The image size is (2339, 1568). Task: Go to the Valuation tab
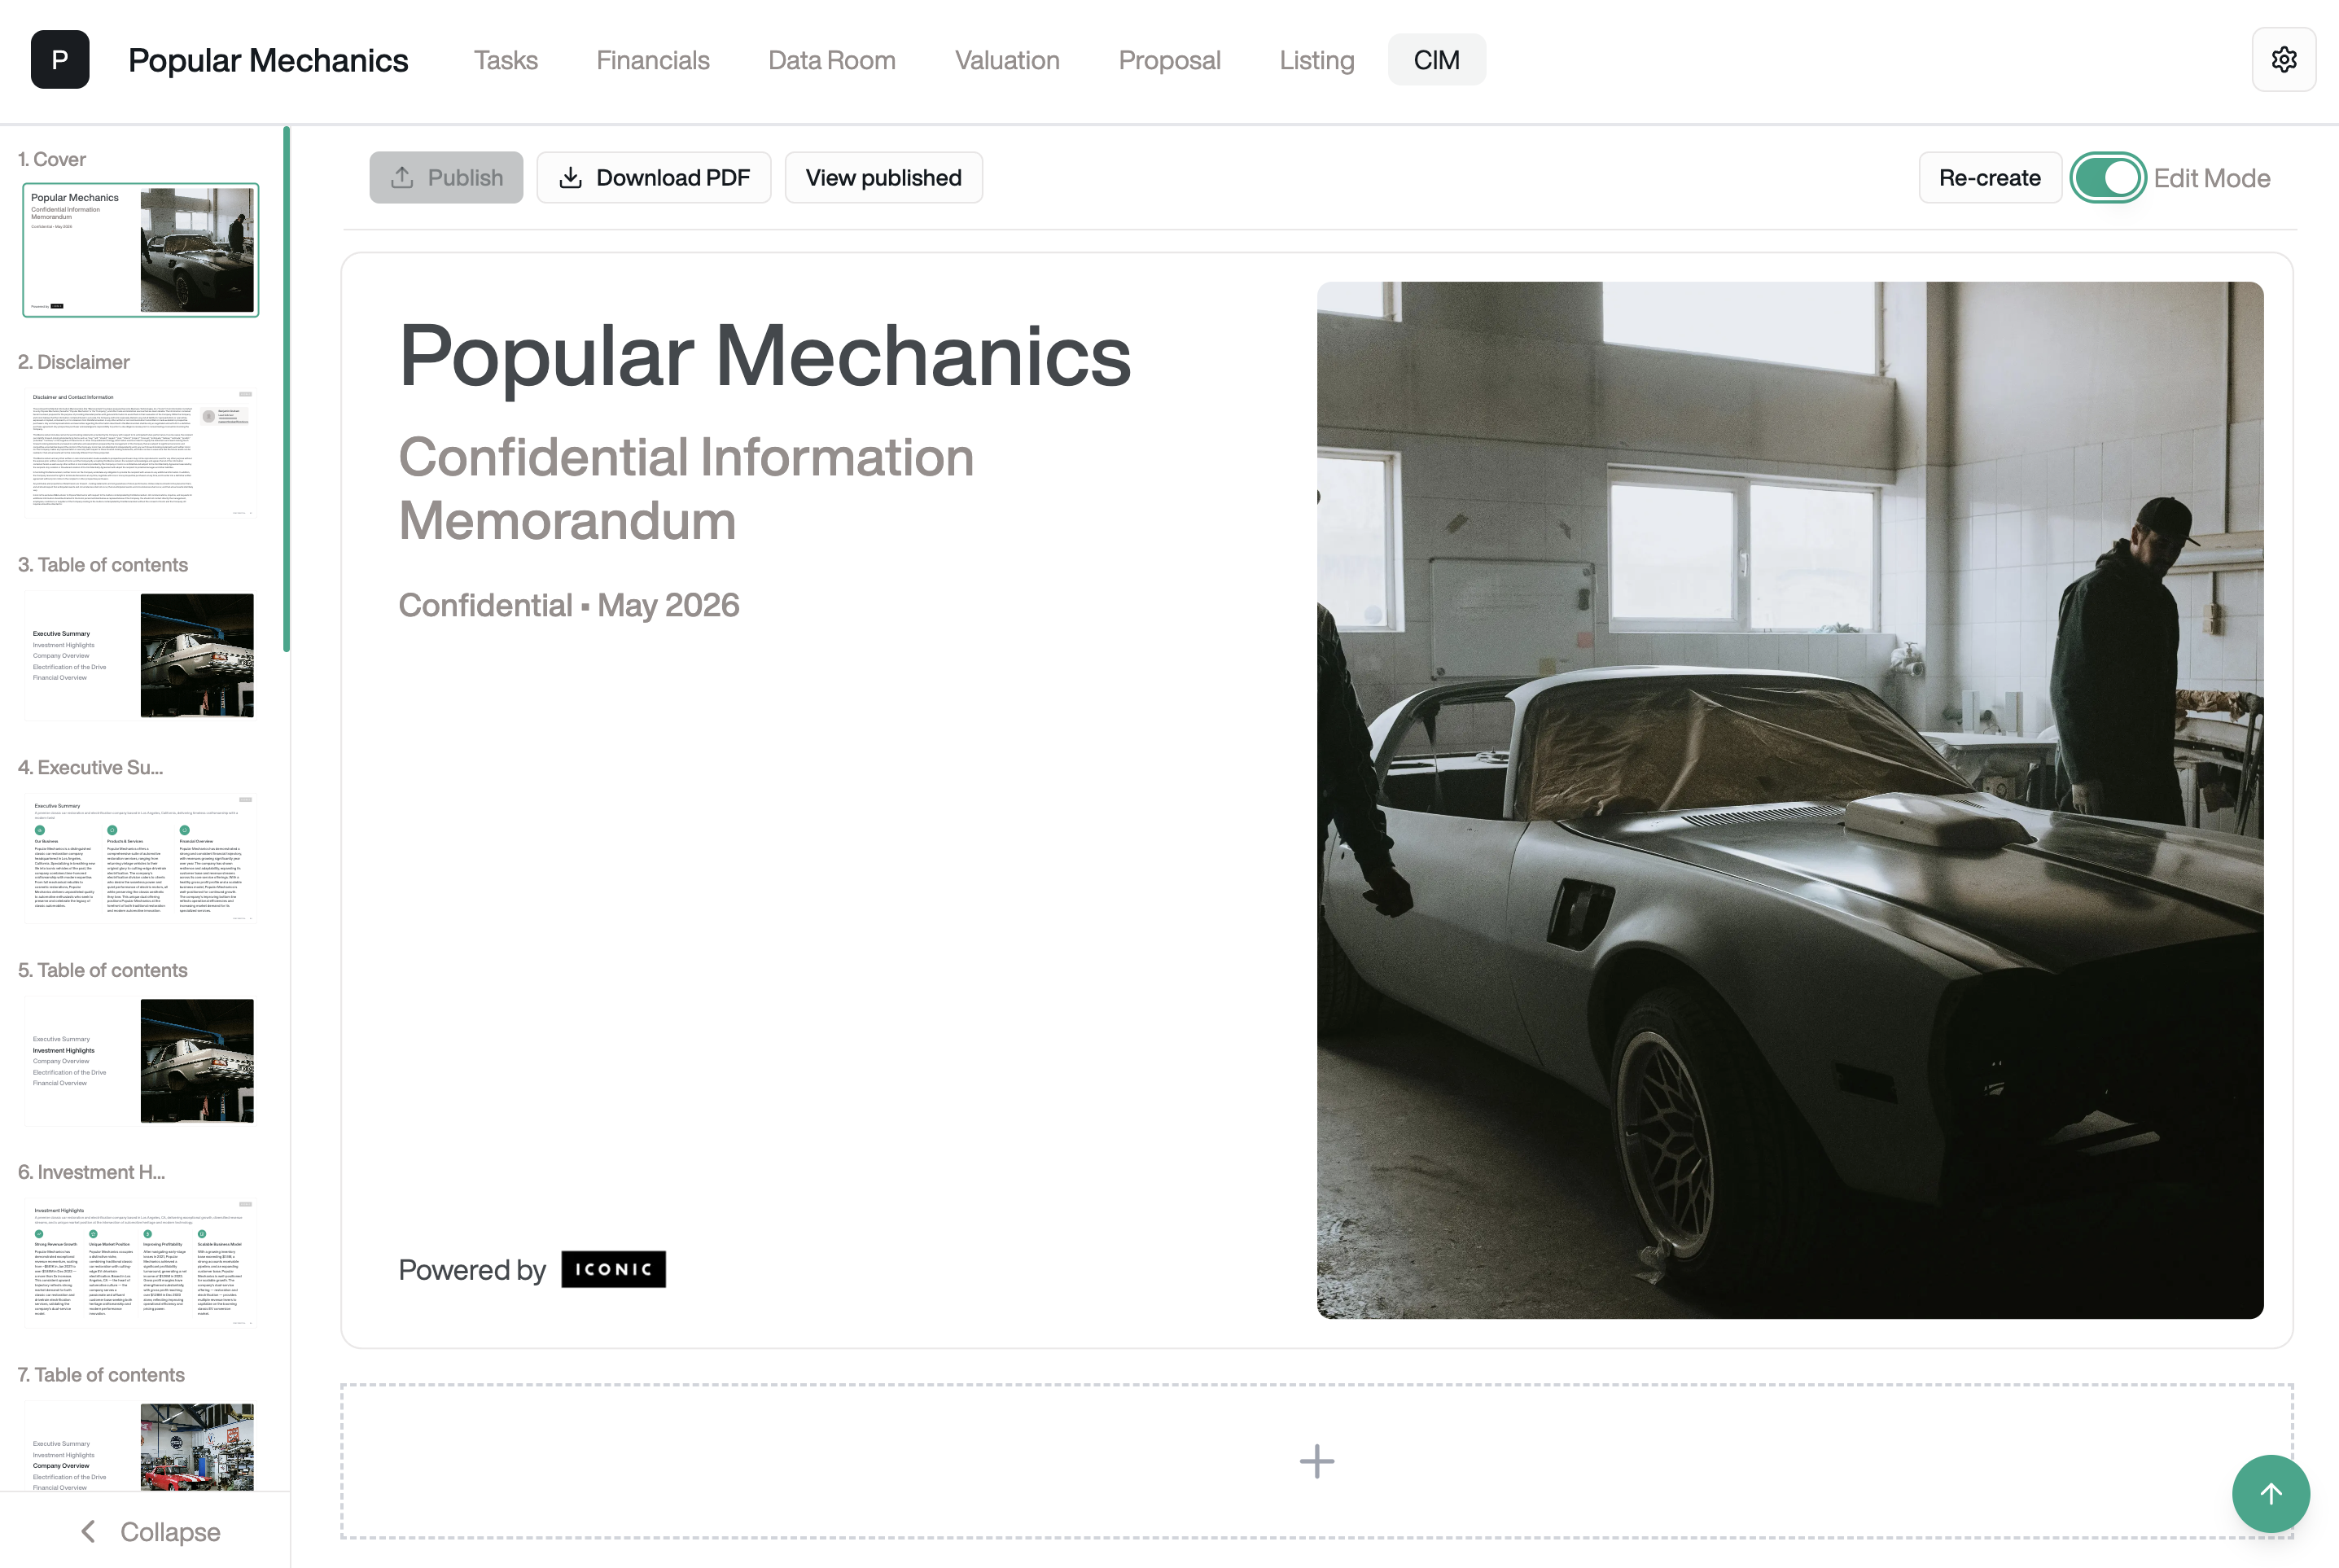coord(1007,60)
